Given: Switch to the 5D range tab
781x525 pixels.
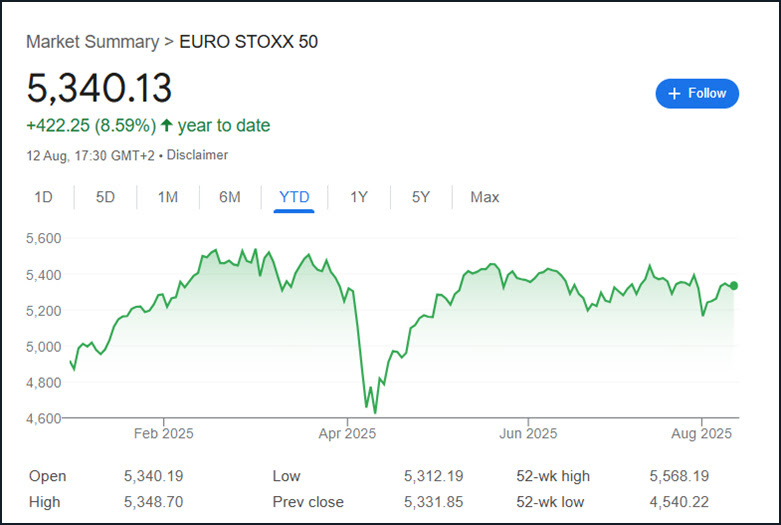Looking at the screenshot, I should tap(105, 197).
